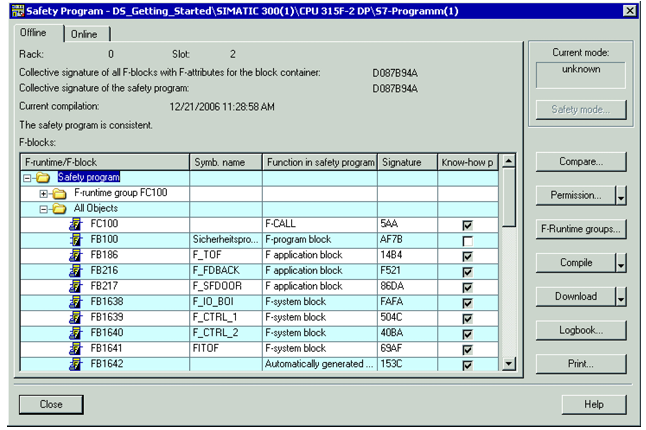Viewport: 646px width, 430px height.
Task: Click the F_FDBACK symbolic name cell
Action: (226, 271)
